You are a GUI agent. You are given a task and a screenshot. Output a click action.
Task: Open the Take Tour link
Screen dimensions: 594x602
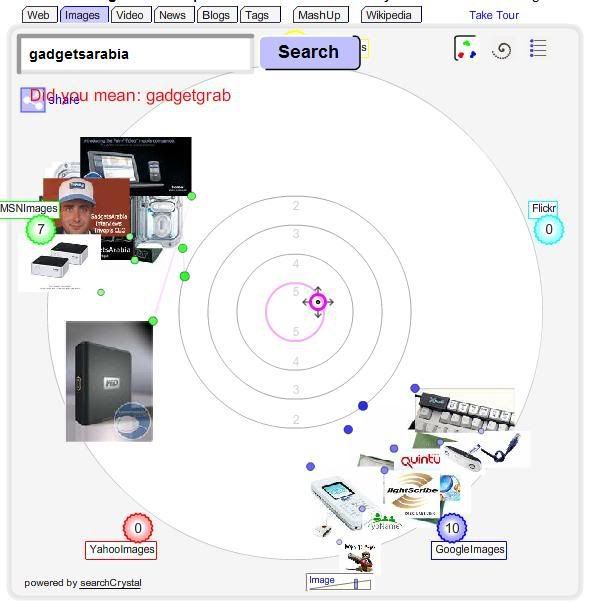click(x=494, y=15)
